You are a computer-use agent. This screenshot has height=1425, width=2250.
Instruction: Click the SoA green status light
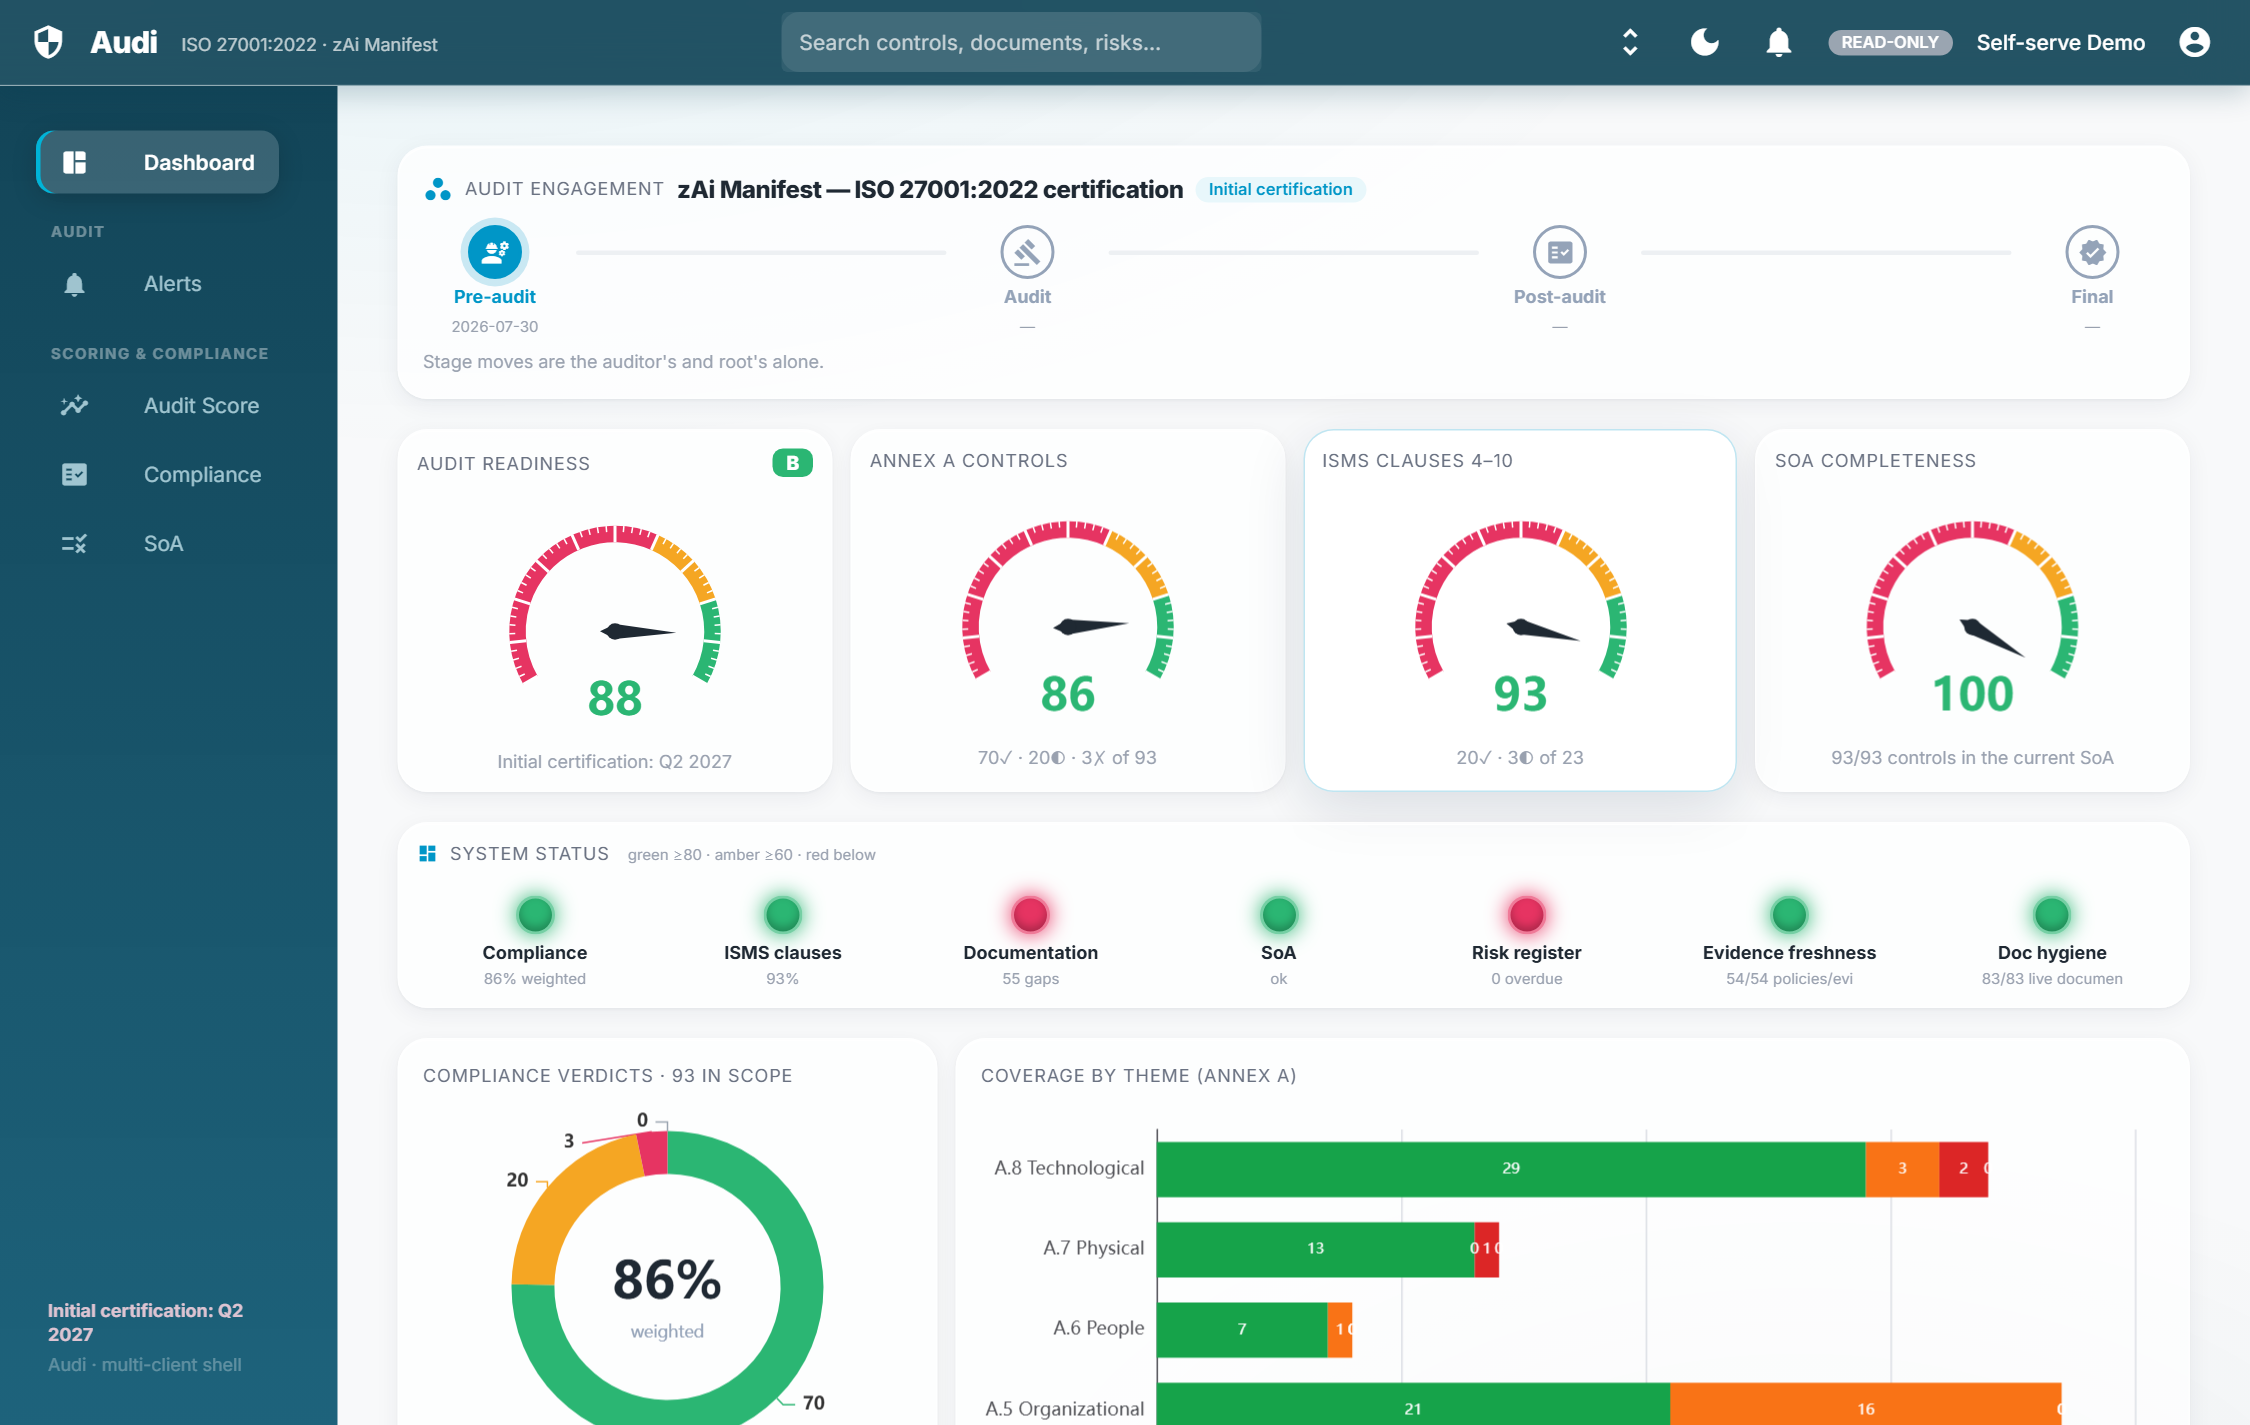point(1279,914)
